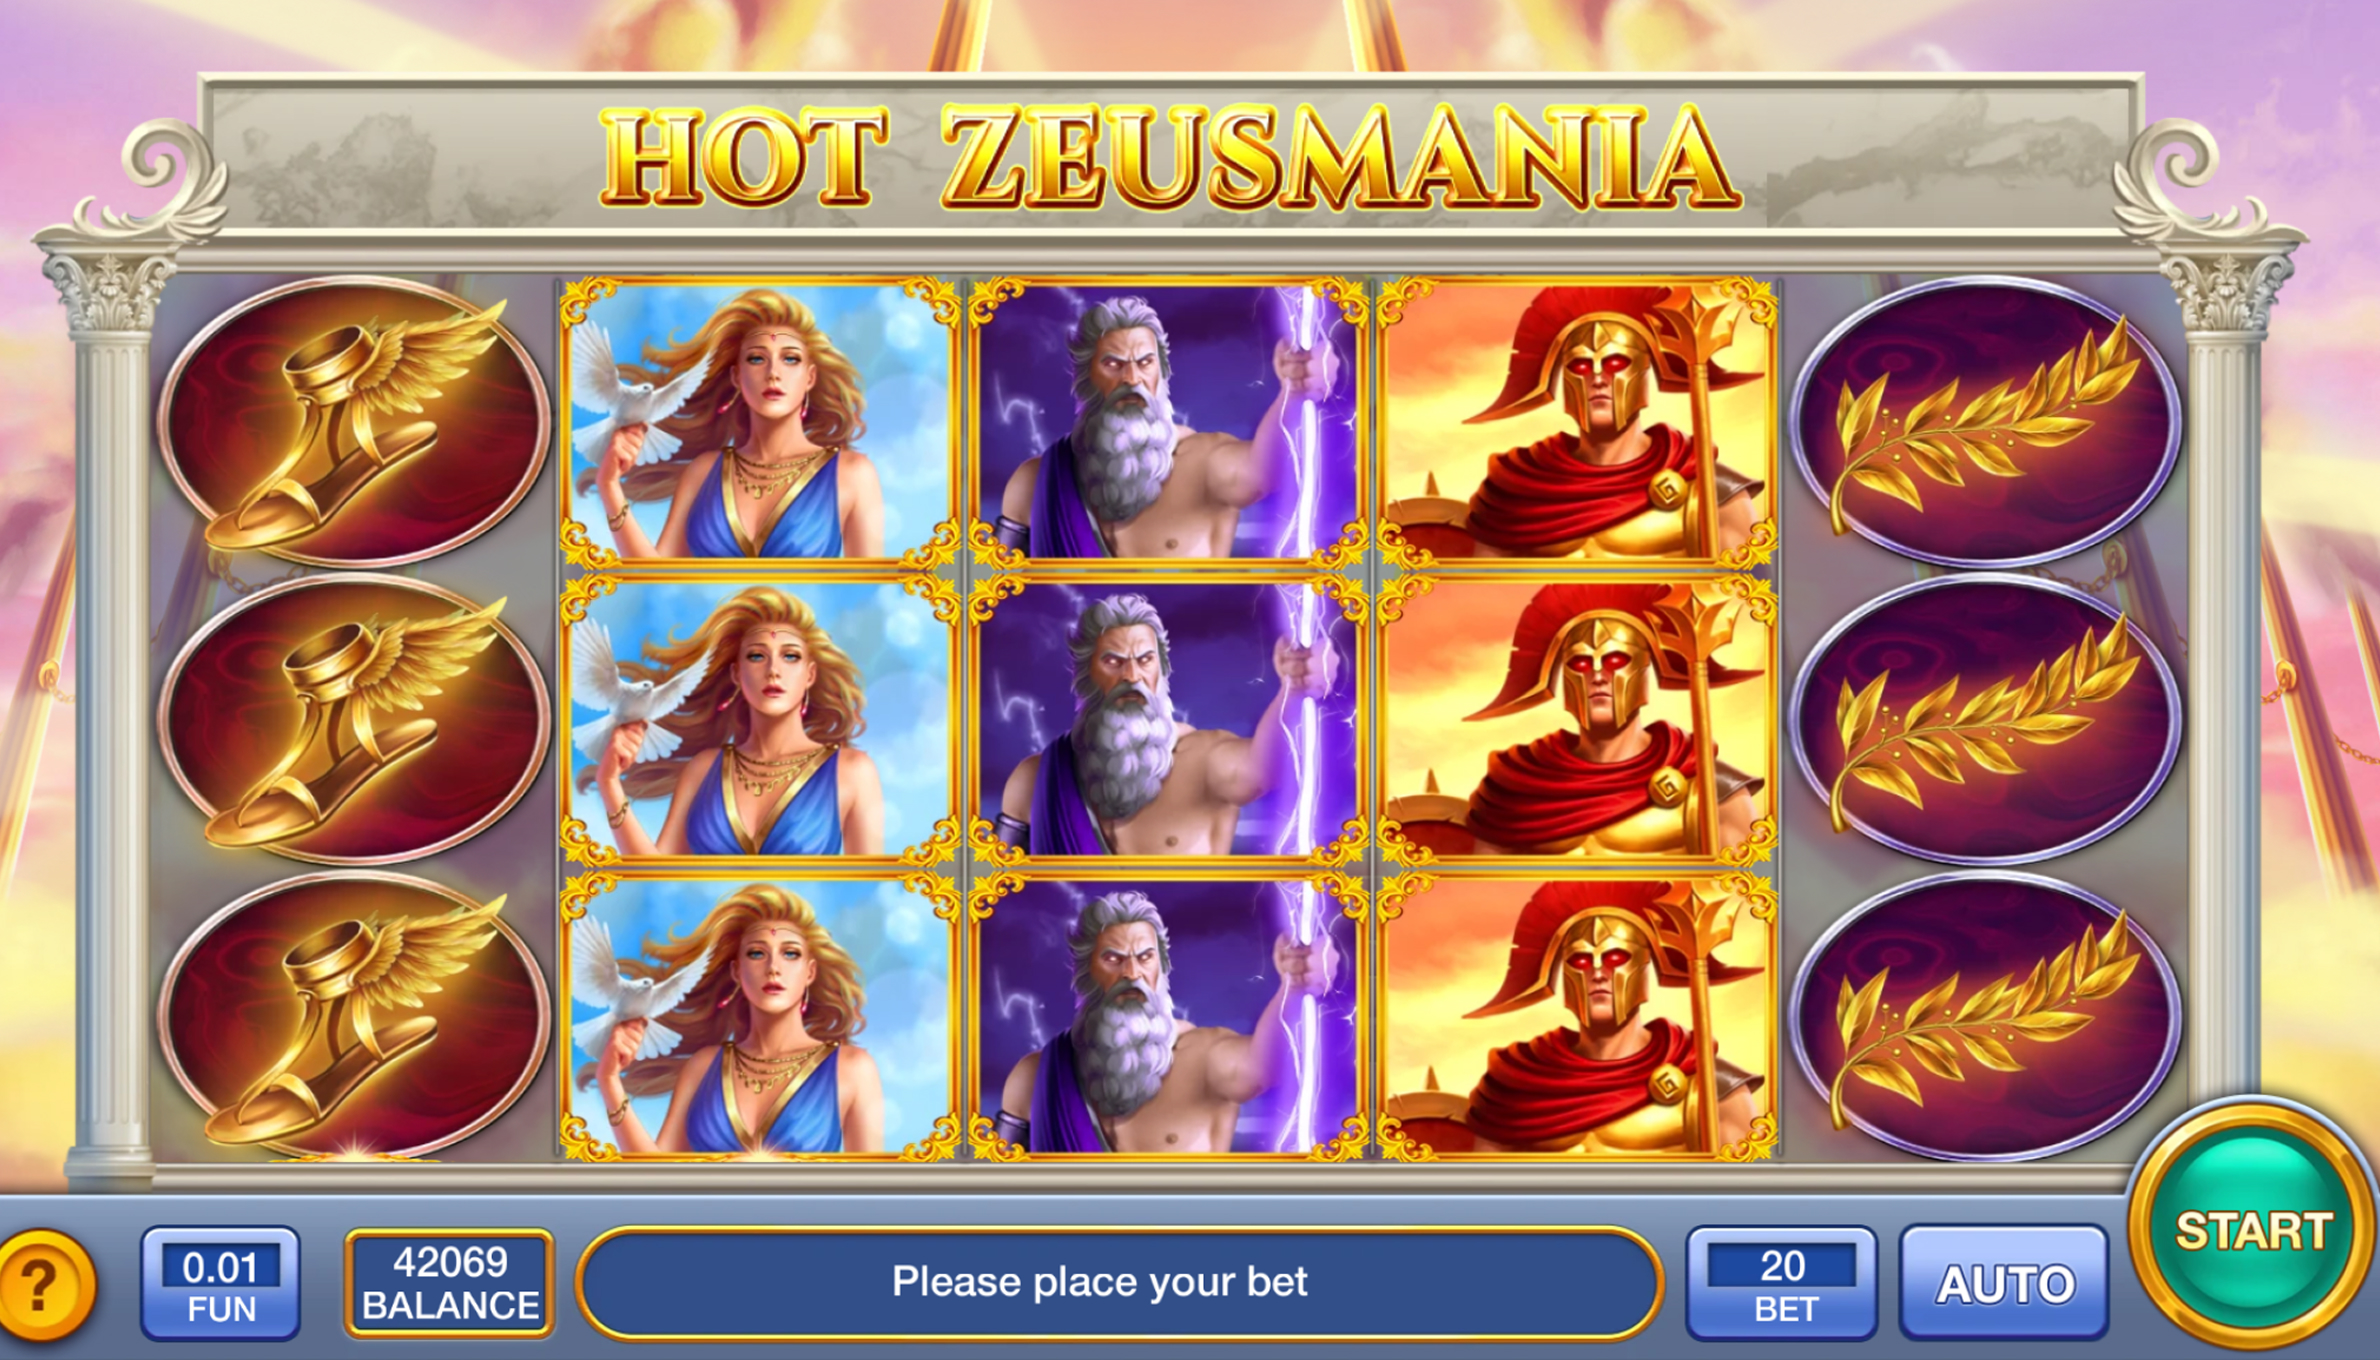Click the top goddess with dove symbol

click(759, 422)
